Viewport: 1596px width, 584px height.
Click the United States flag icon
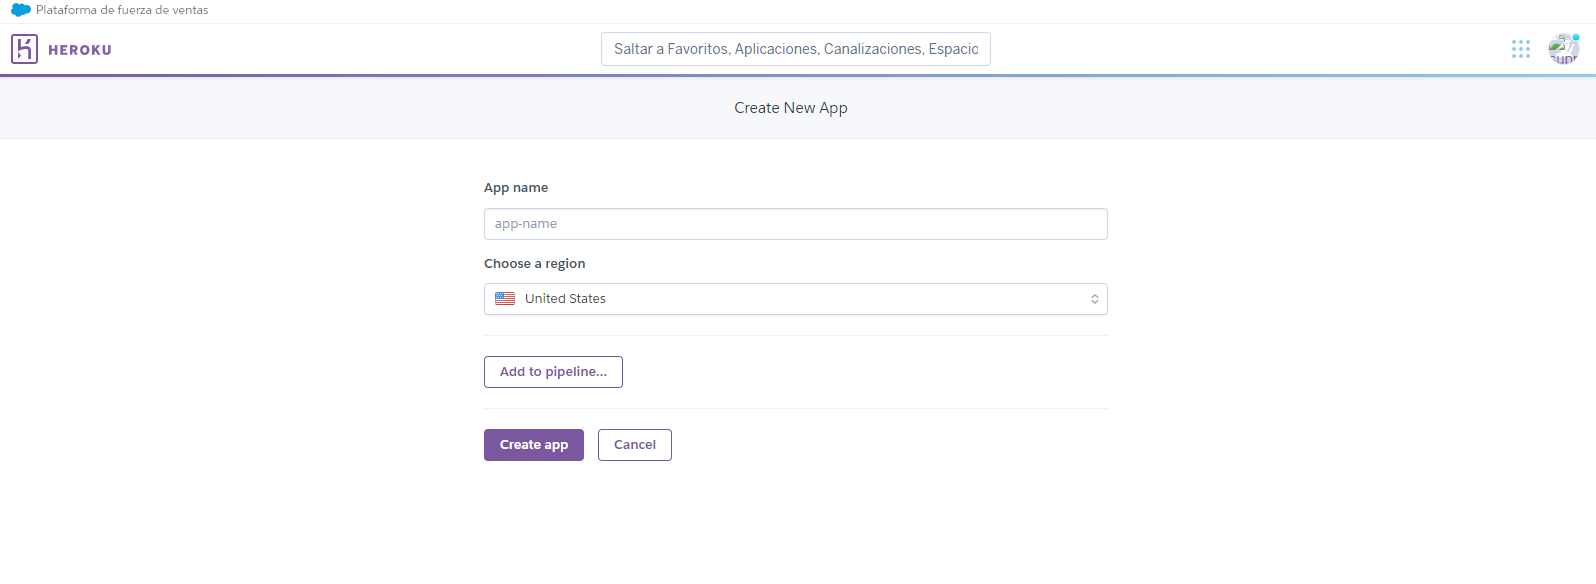(505, 299)
